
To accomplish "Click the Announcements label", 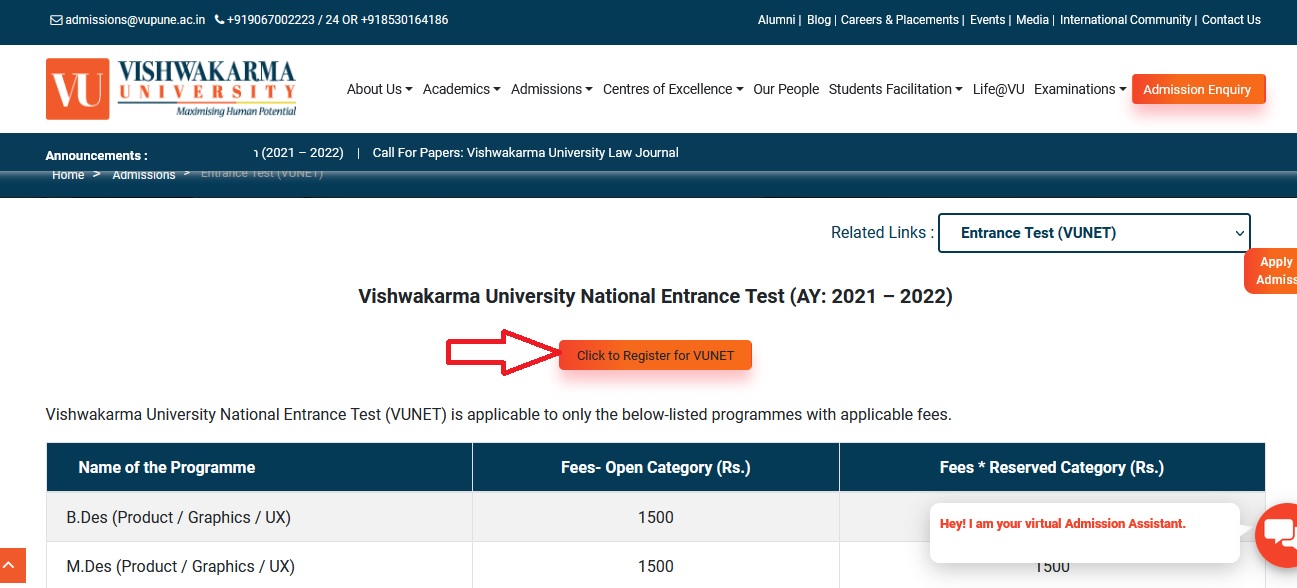I will (96, 156).
